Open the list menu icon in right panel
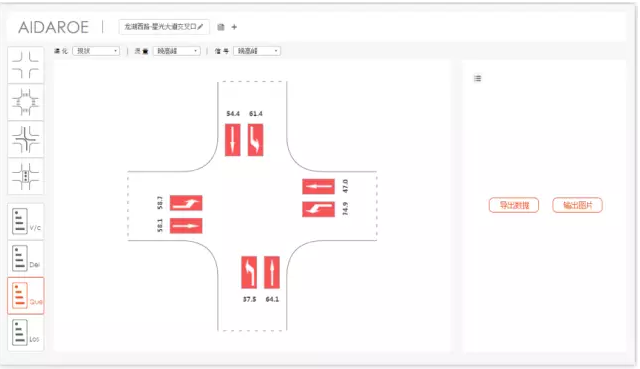The height and width of the screenshot is (369, 640). click(x=478, y=78)
